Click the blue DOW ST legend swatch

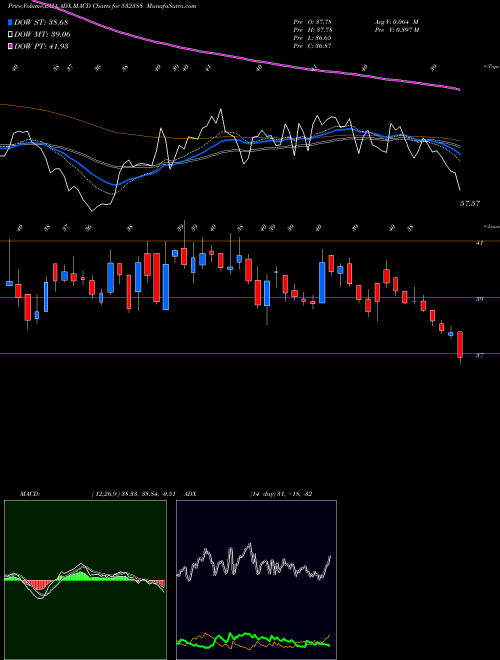pyautogui.click(x=11, y=22)
